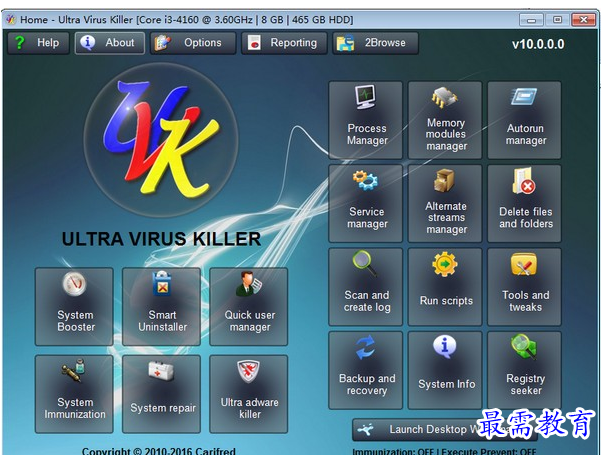Open the Options button
Viewport: 601px width, 455px height.
click(193, 43)
